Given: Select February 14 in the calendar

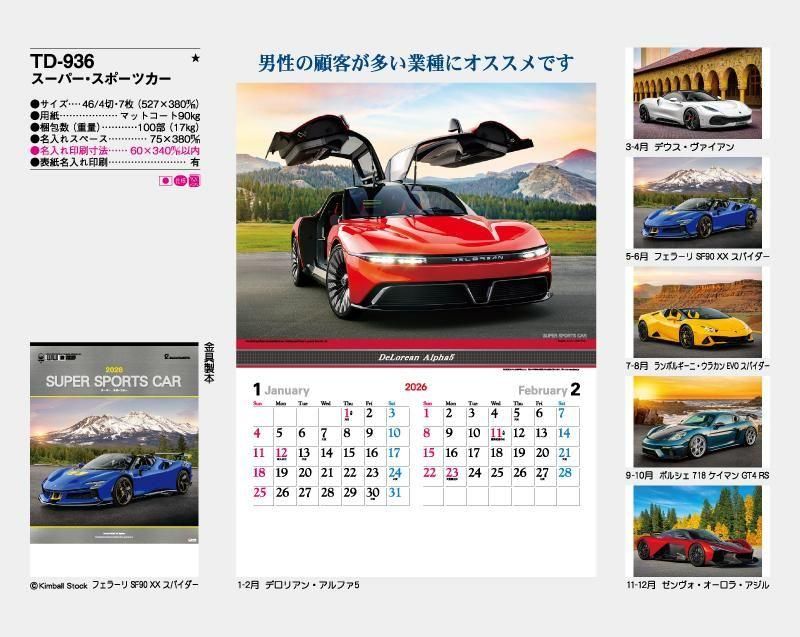Looking at the screenshot, I should 564,433.
